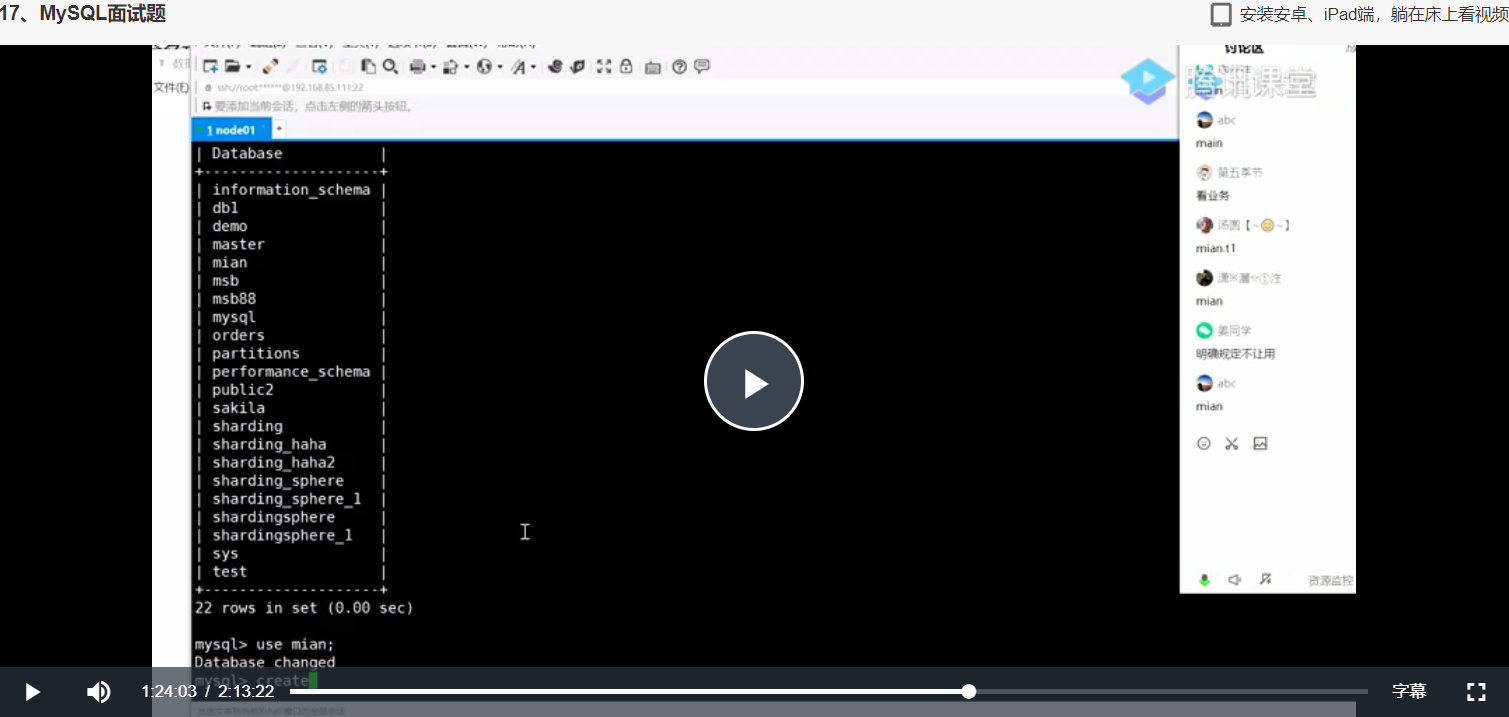The image size is (1509, 717).
Task: Click the 菊五季节 user avatar
Action: click(1205, 172)
